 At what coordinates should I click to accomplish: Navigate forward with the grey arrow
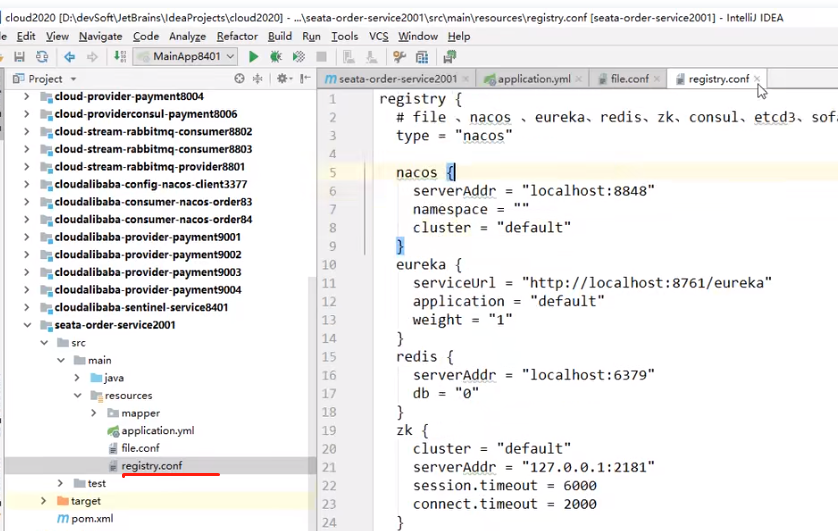click(x=92, y=57)
